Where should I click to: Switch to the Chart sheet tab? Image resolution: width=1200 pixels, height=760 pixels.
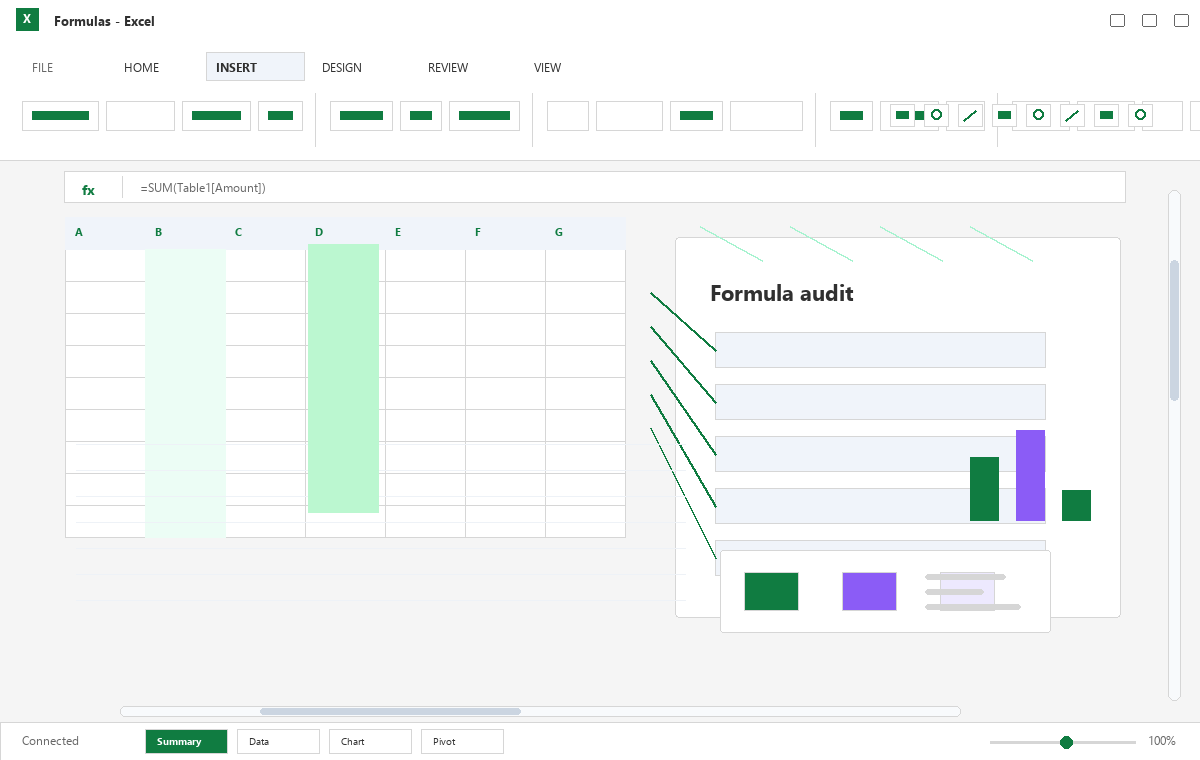(370, 741)
